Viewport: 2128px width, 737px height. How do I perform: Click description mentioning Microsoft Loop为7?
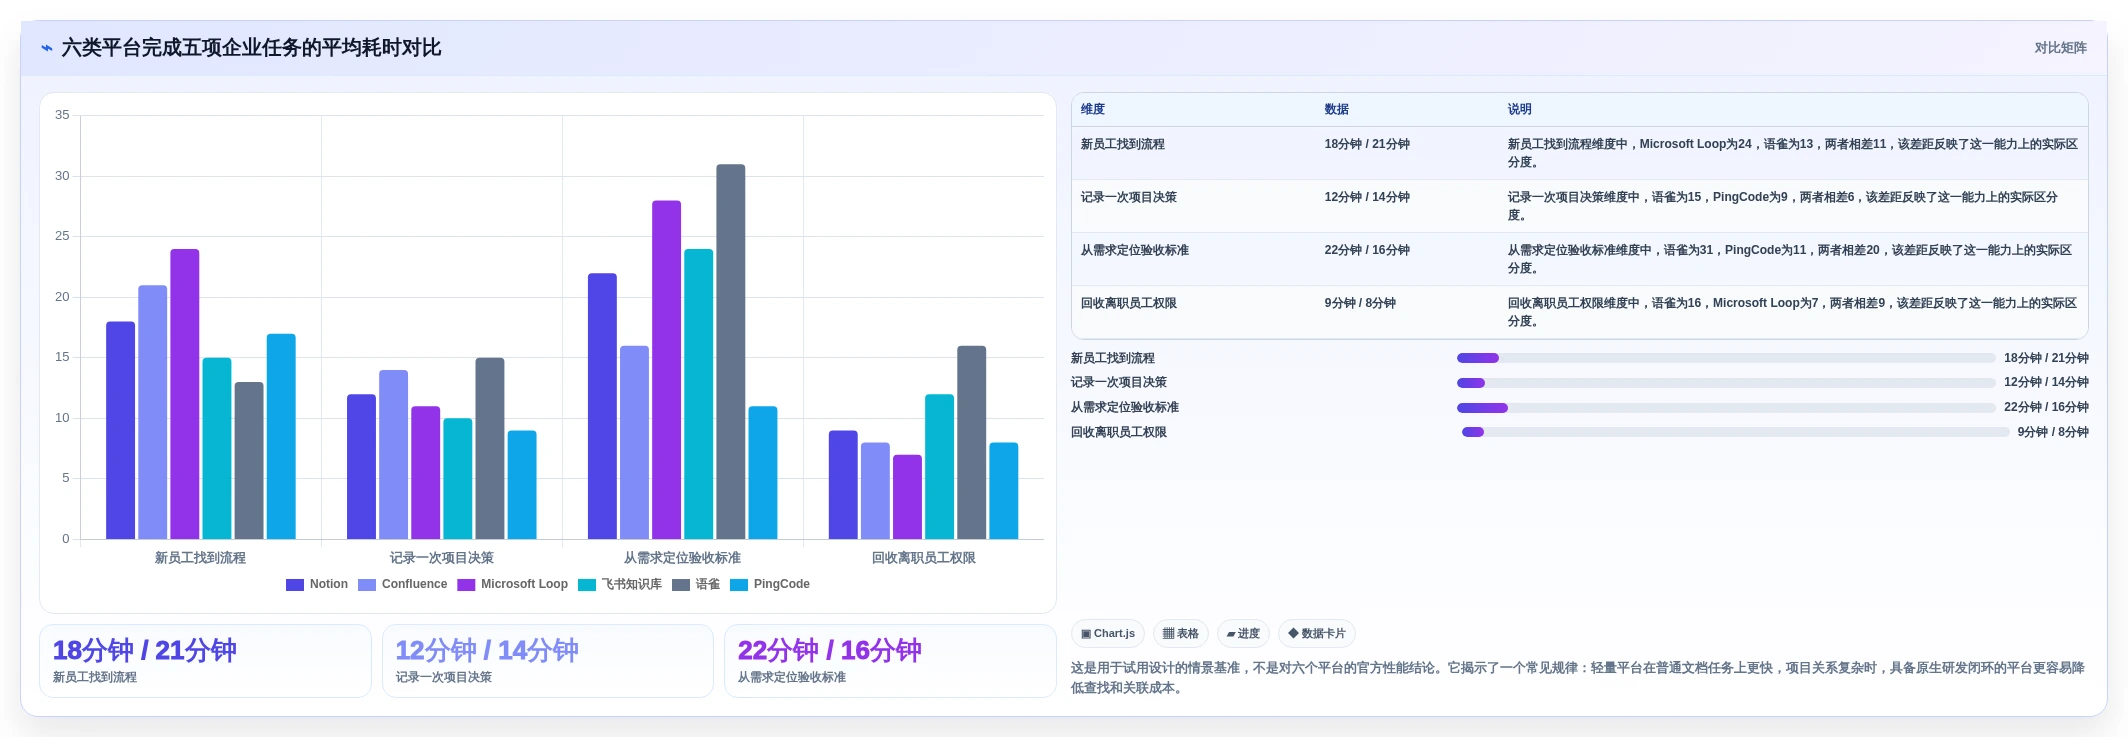coord(1793,312)
